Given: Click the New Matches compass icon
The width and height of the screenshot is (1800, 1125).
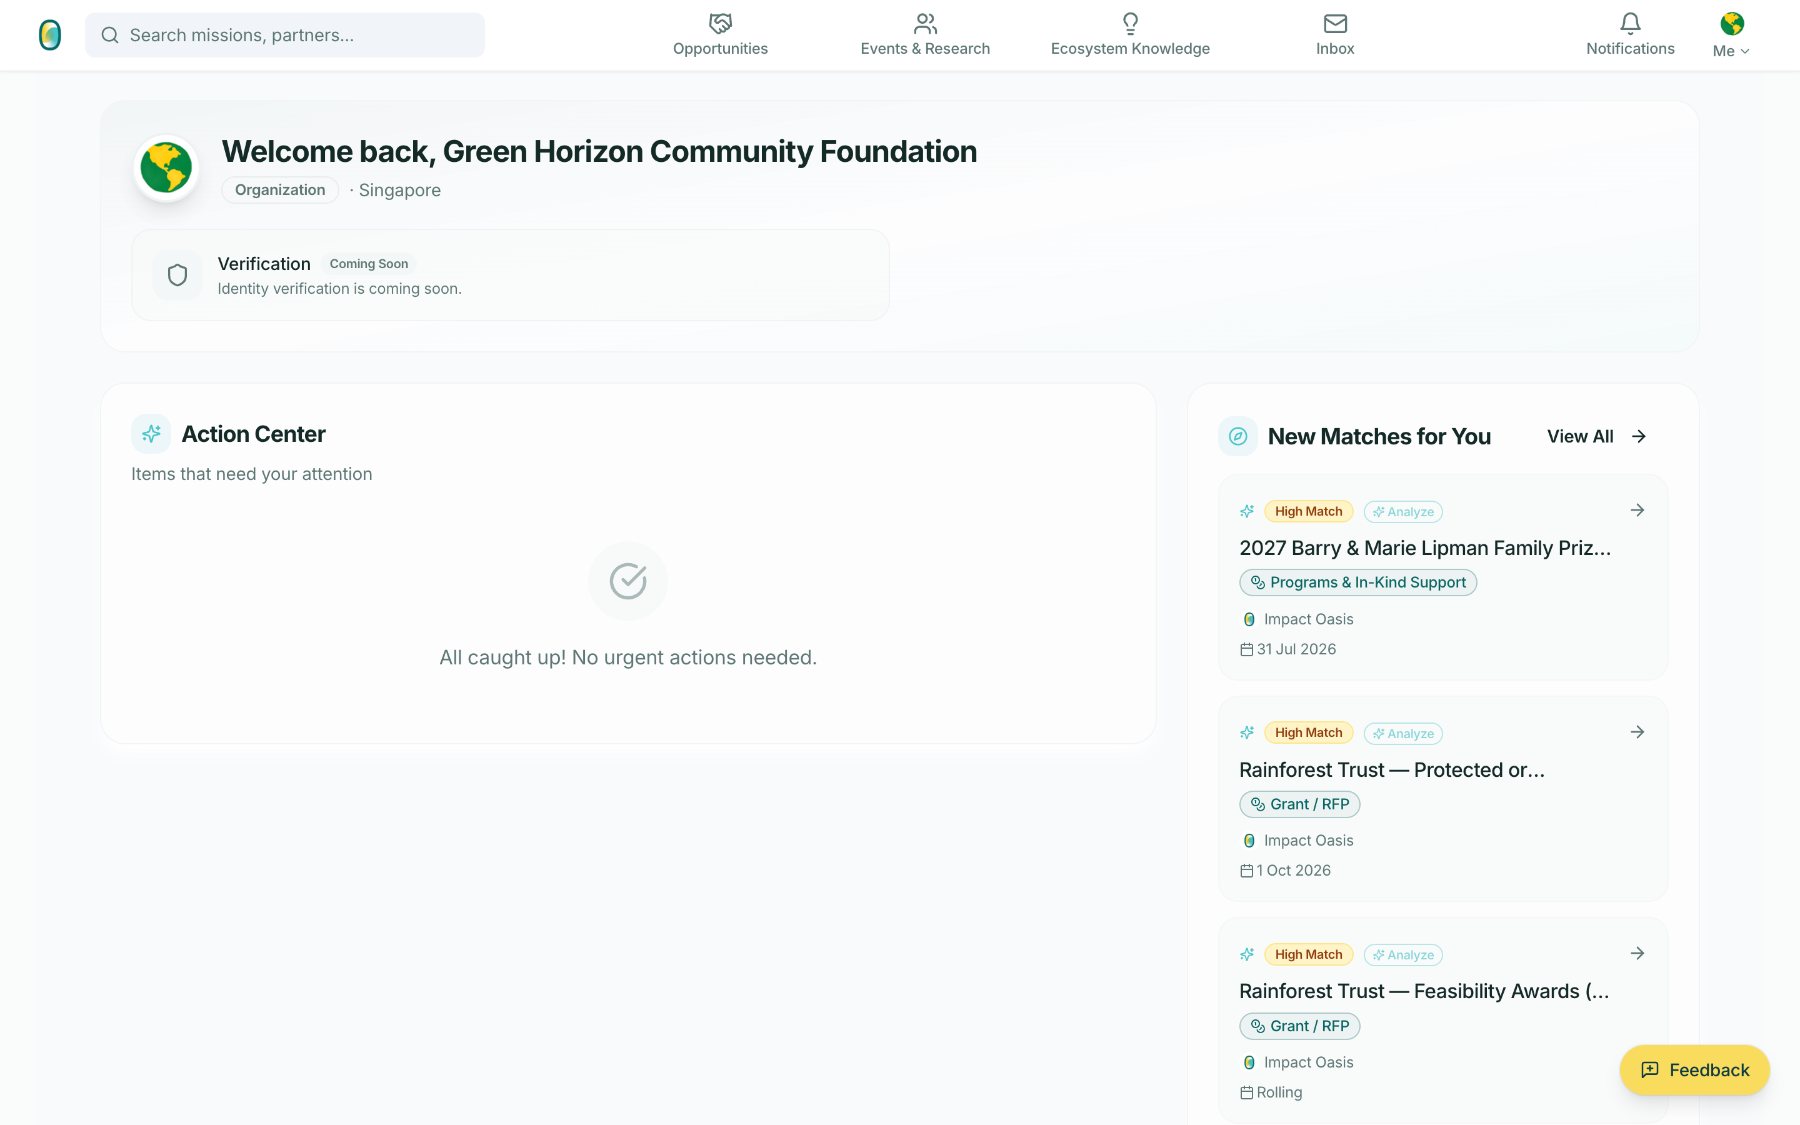Looking at the screenshot, I should click(1238, 436).
